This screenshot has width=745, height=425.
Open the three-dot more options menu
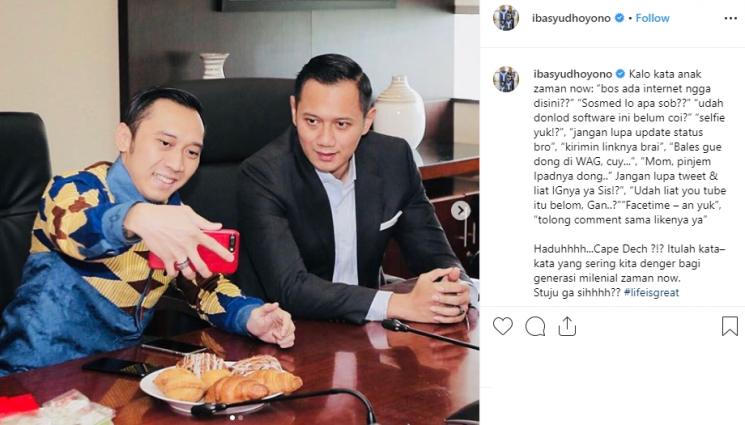point(730,18)
